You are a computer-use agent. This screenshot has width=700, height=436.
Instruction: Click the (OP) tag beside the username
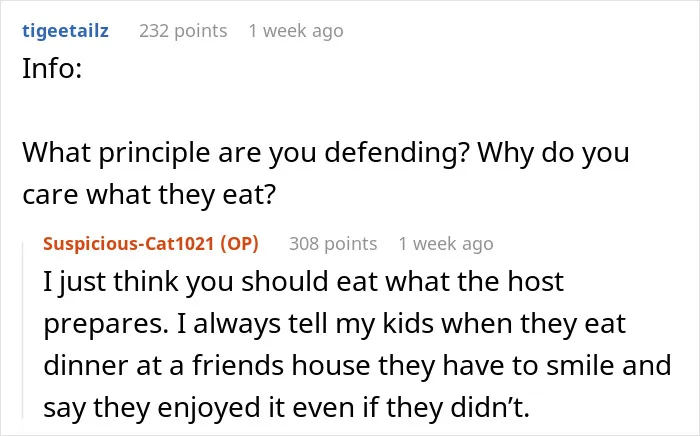point(239,244)
